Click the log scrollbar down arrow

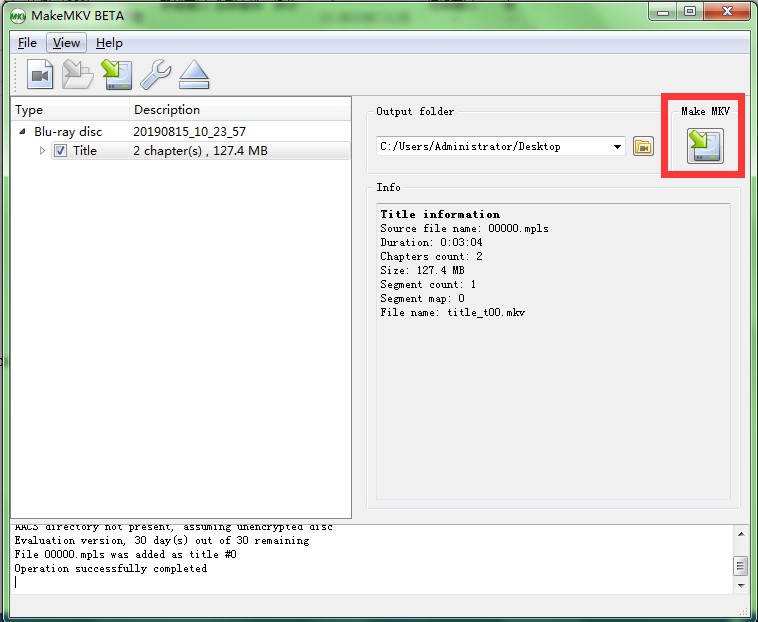point(741,585)
